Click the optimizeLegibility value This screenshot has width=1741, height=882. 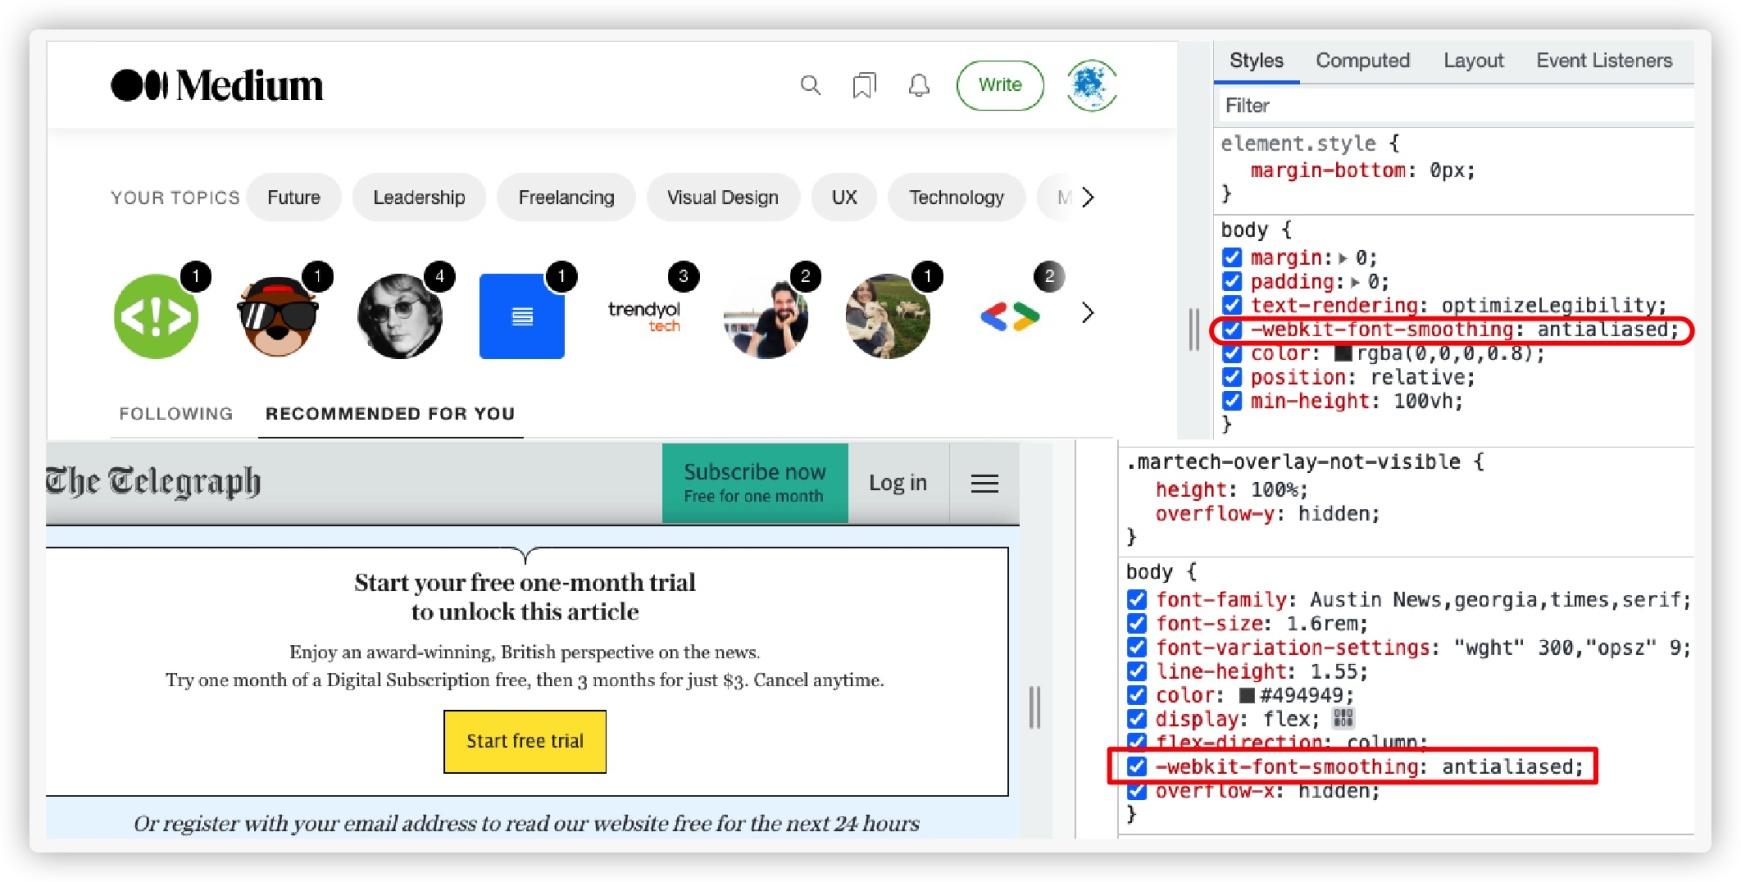point(1549,306)
